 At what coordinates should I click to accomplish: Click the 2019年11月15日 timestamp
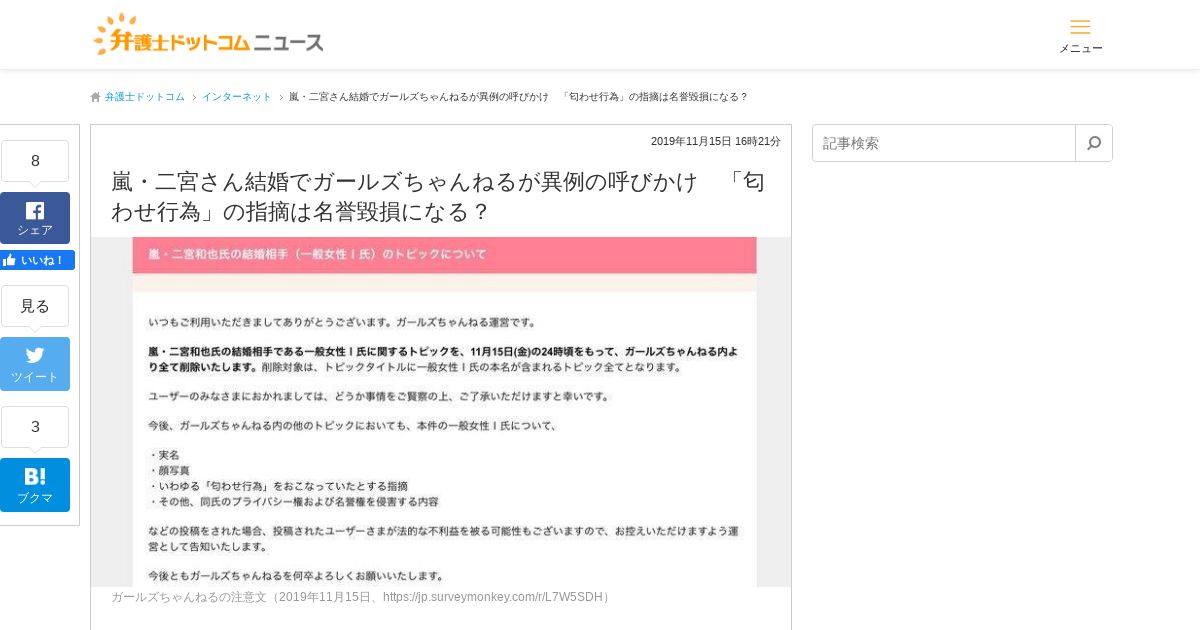[716, 141]
